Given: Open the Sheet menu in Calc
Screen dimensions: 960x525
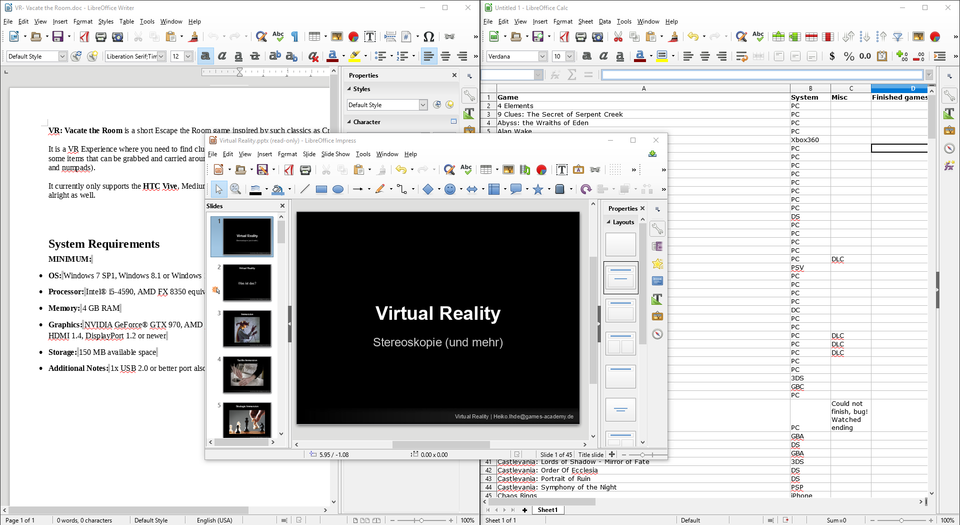Looking at the screenshot, I should coord(585,21).
